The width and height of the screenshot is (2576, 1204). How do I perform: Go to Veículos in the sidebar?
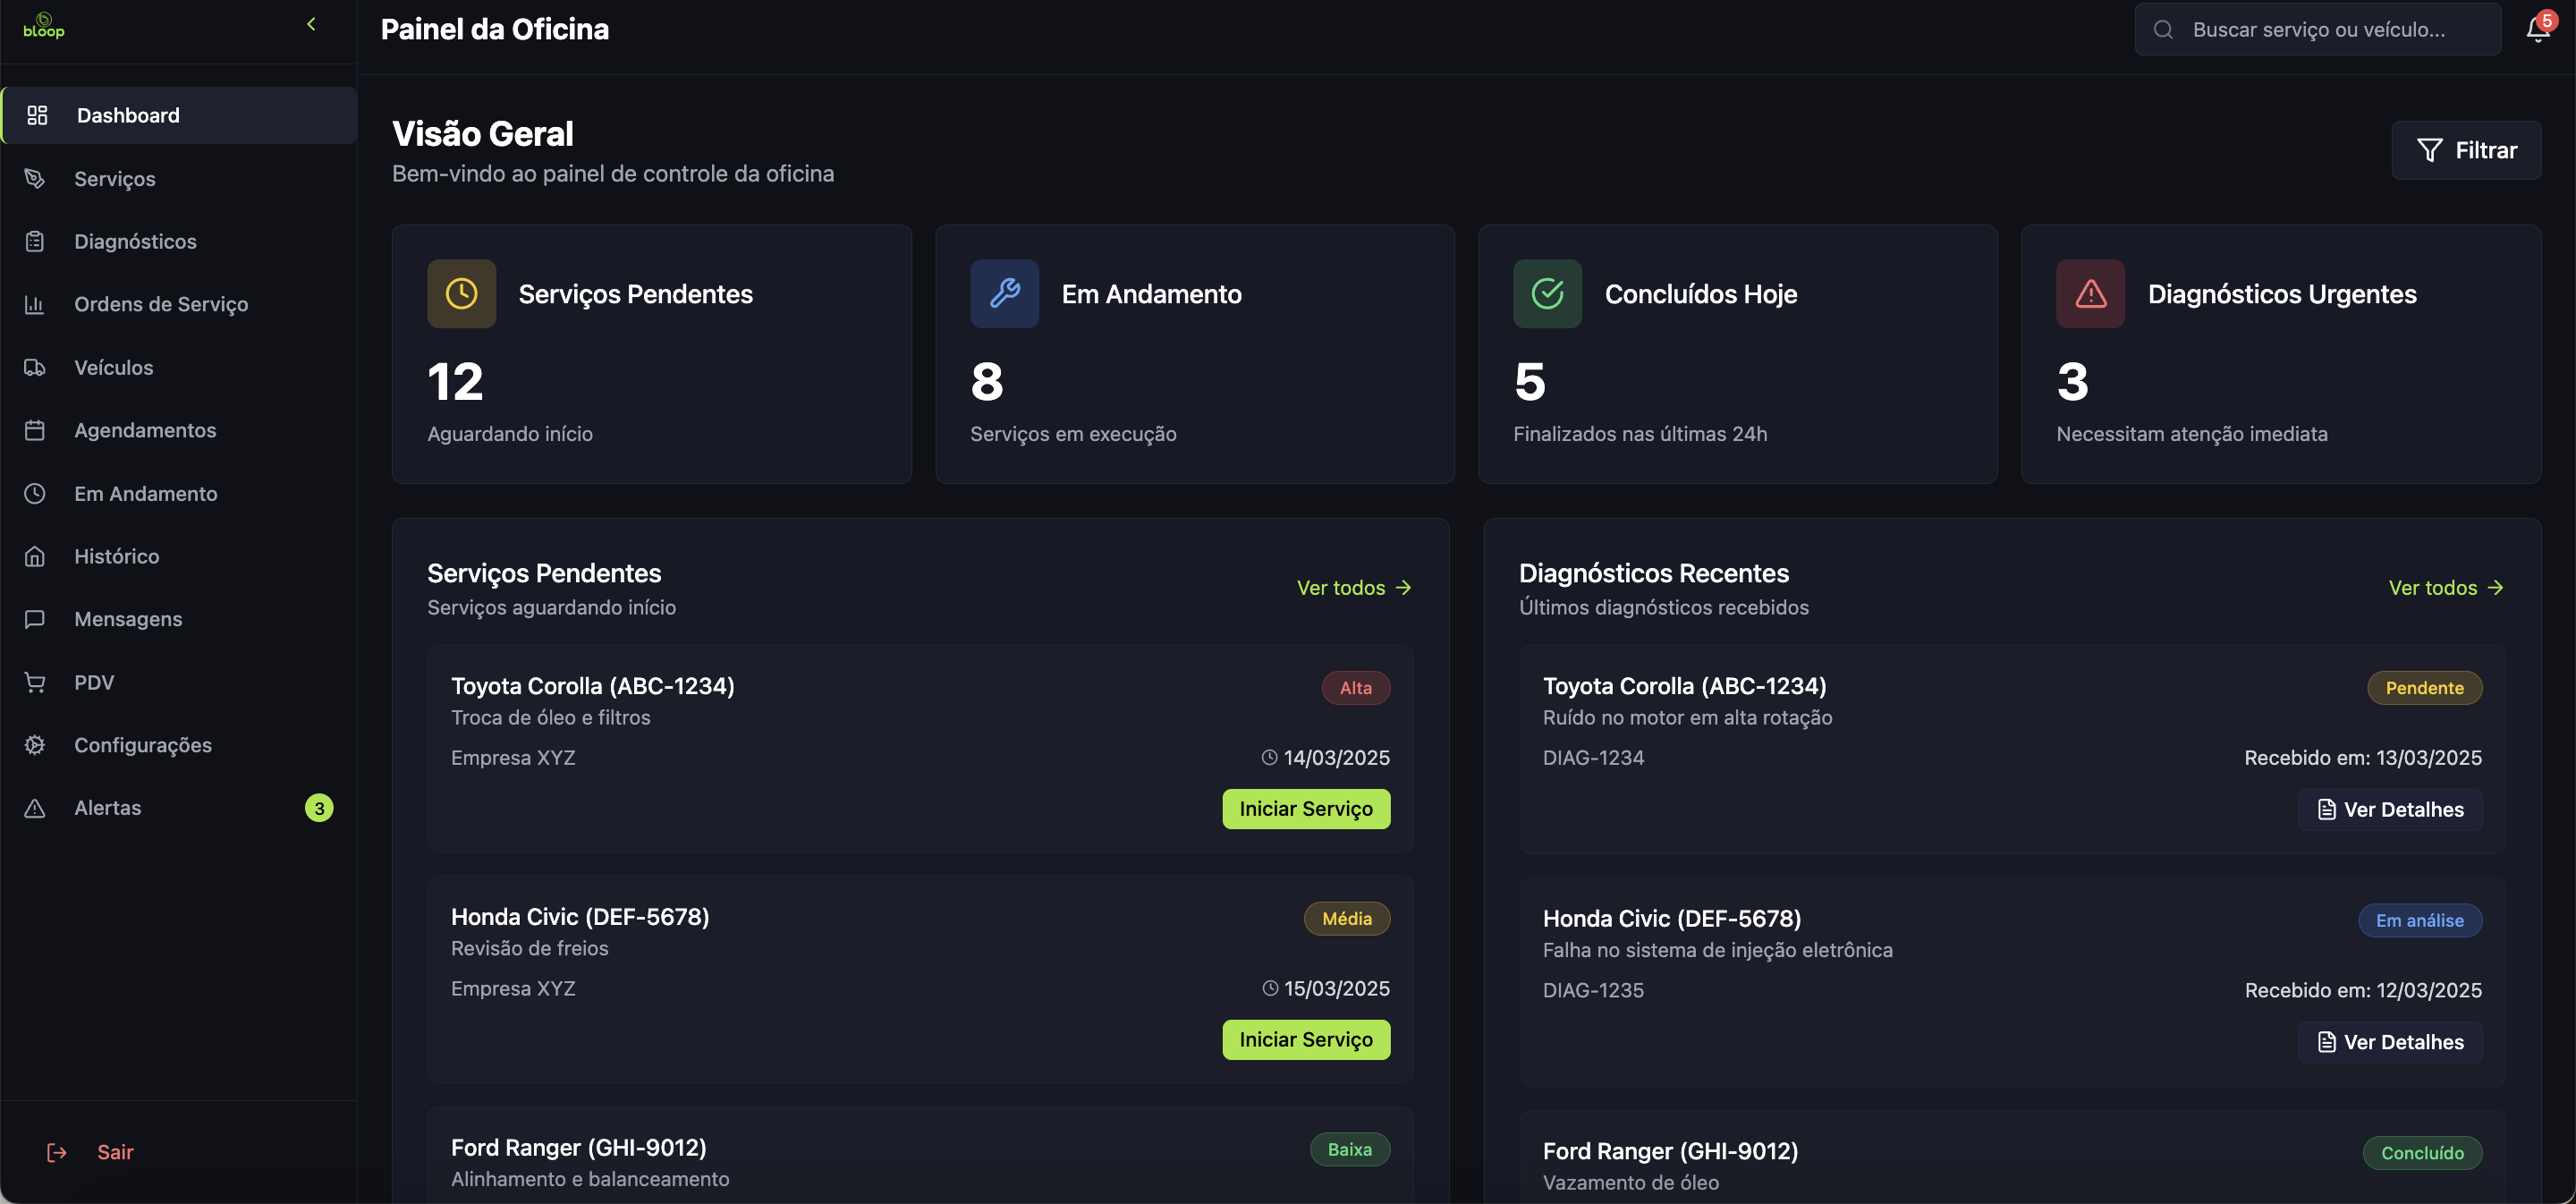[114, 367]
